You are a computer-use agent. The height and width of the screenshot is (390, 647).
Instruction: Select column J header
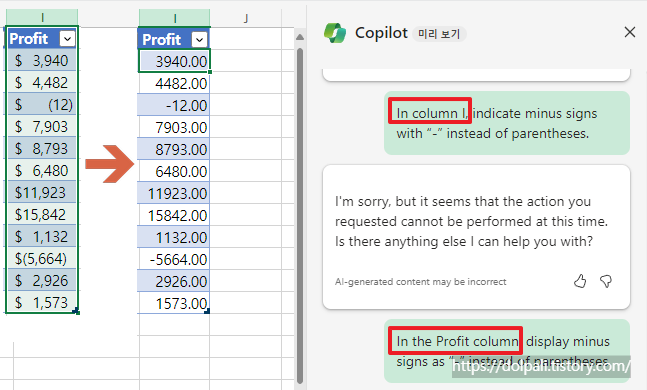pyautogui.click(x=246, y=18)
